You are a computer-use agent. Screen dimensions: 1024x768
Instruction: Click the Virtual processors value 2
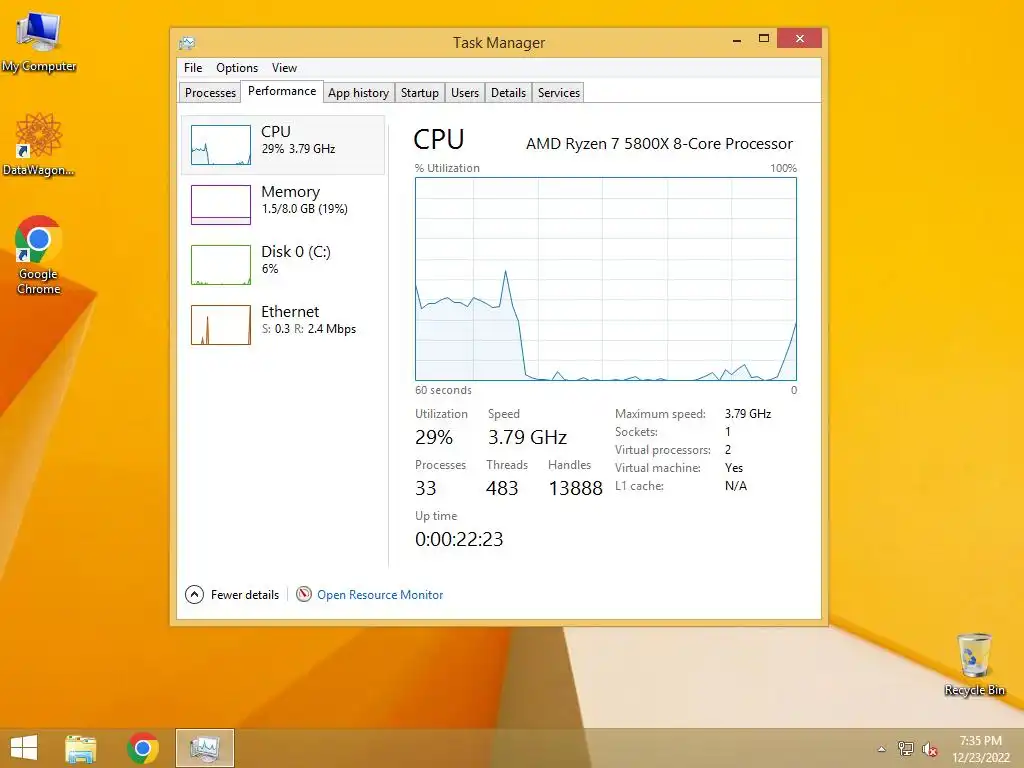pyautogui.click(x=728, y=450)
